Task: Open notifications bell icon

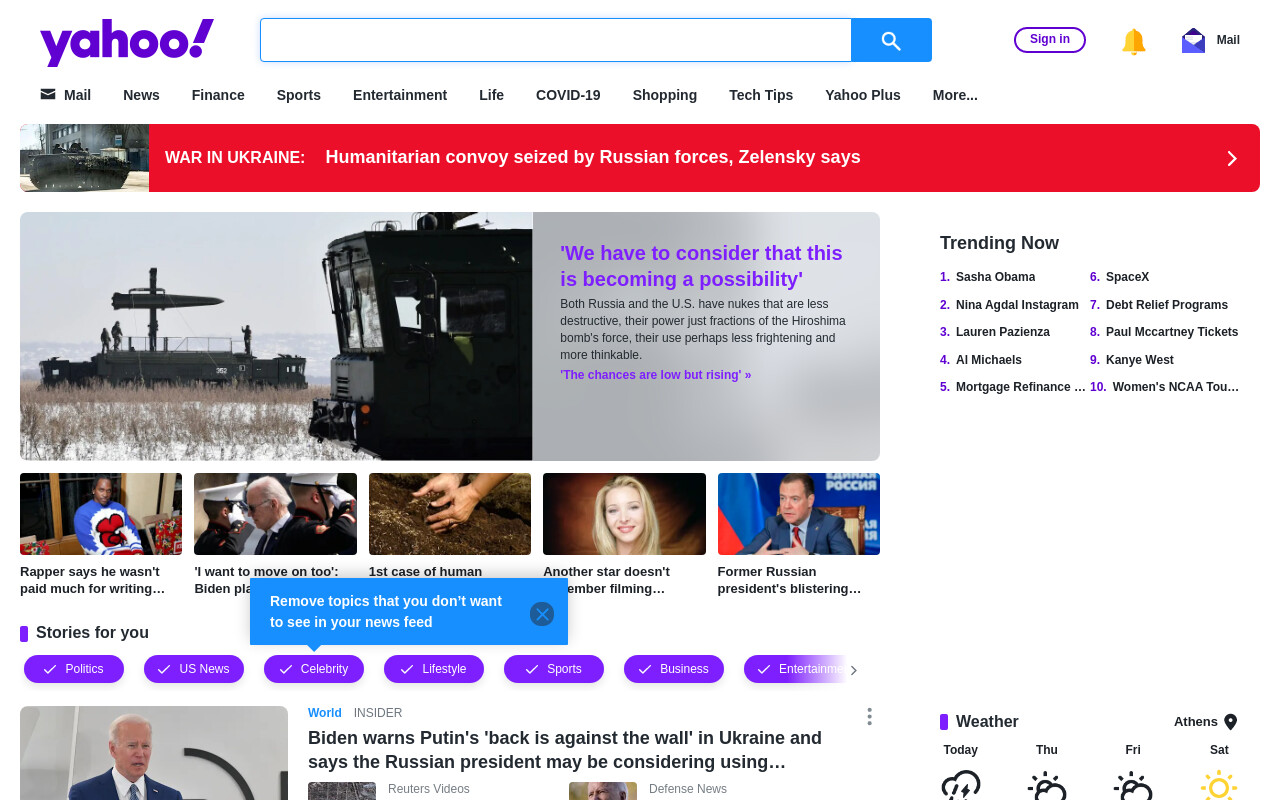Action: tap(1133, 41)
